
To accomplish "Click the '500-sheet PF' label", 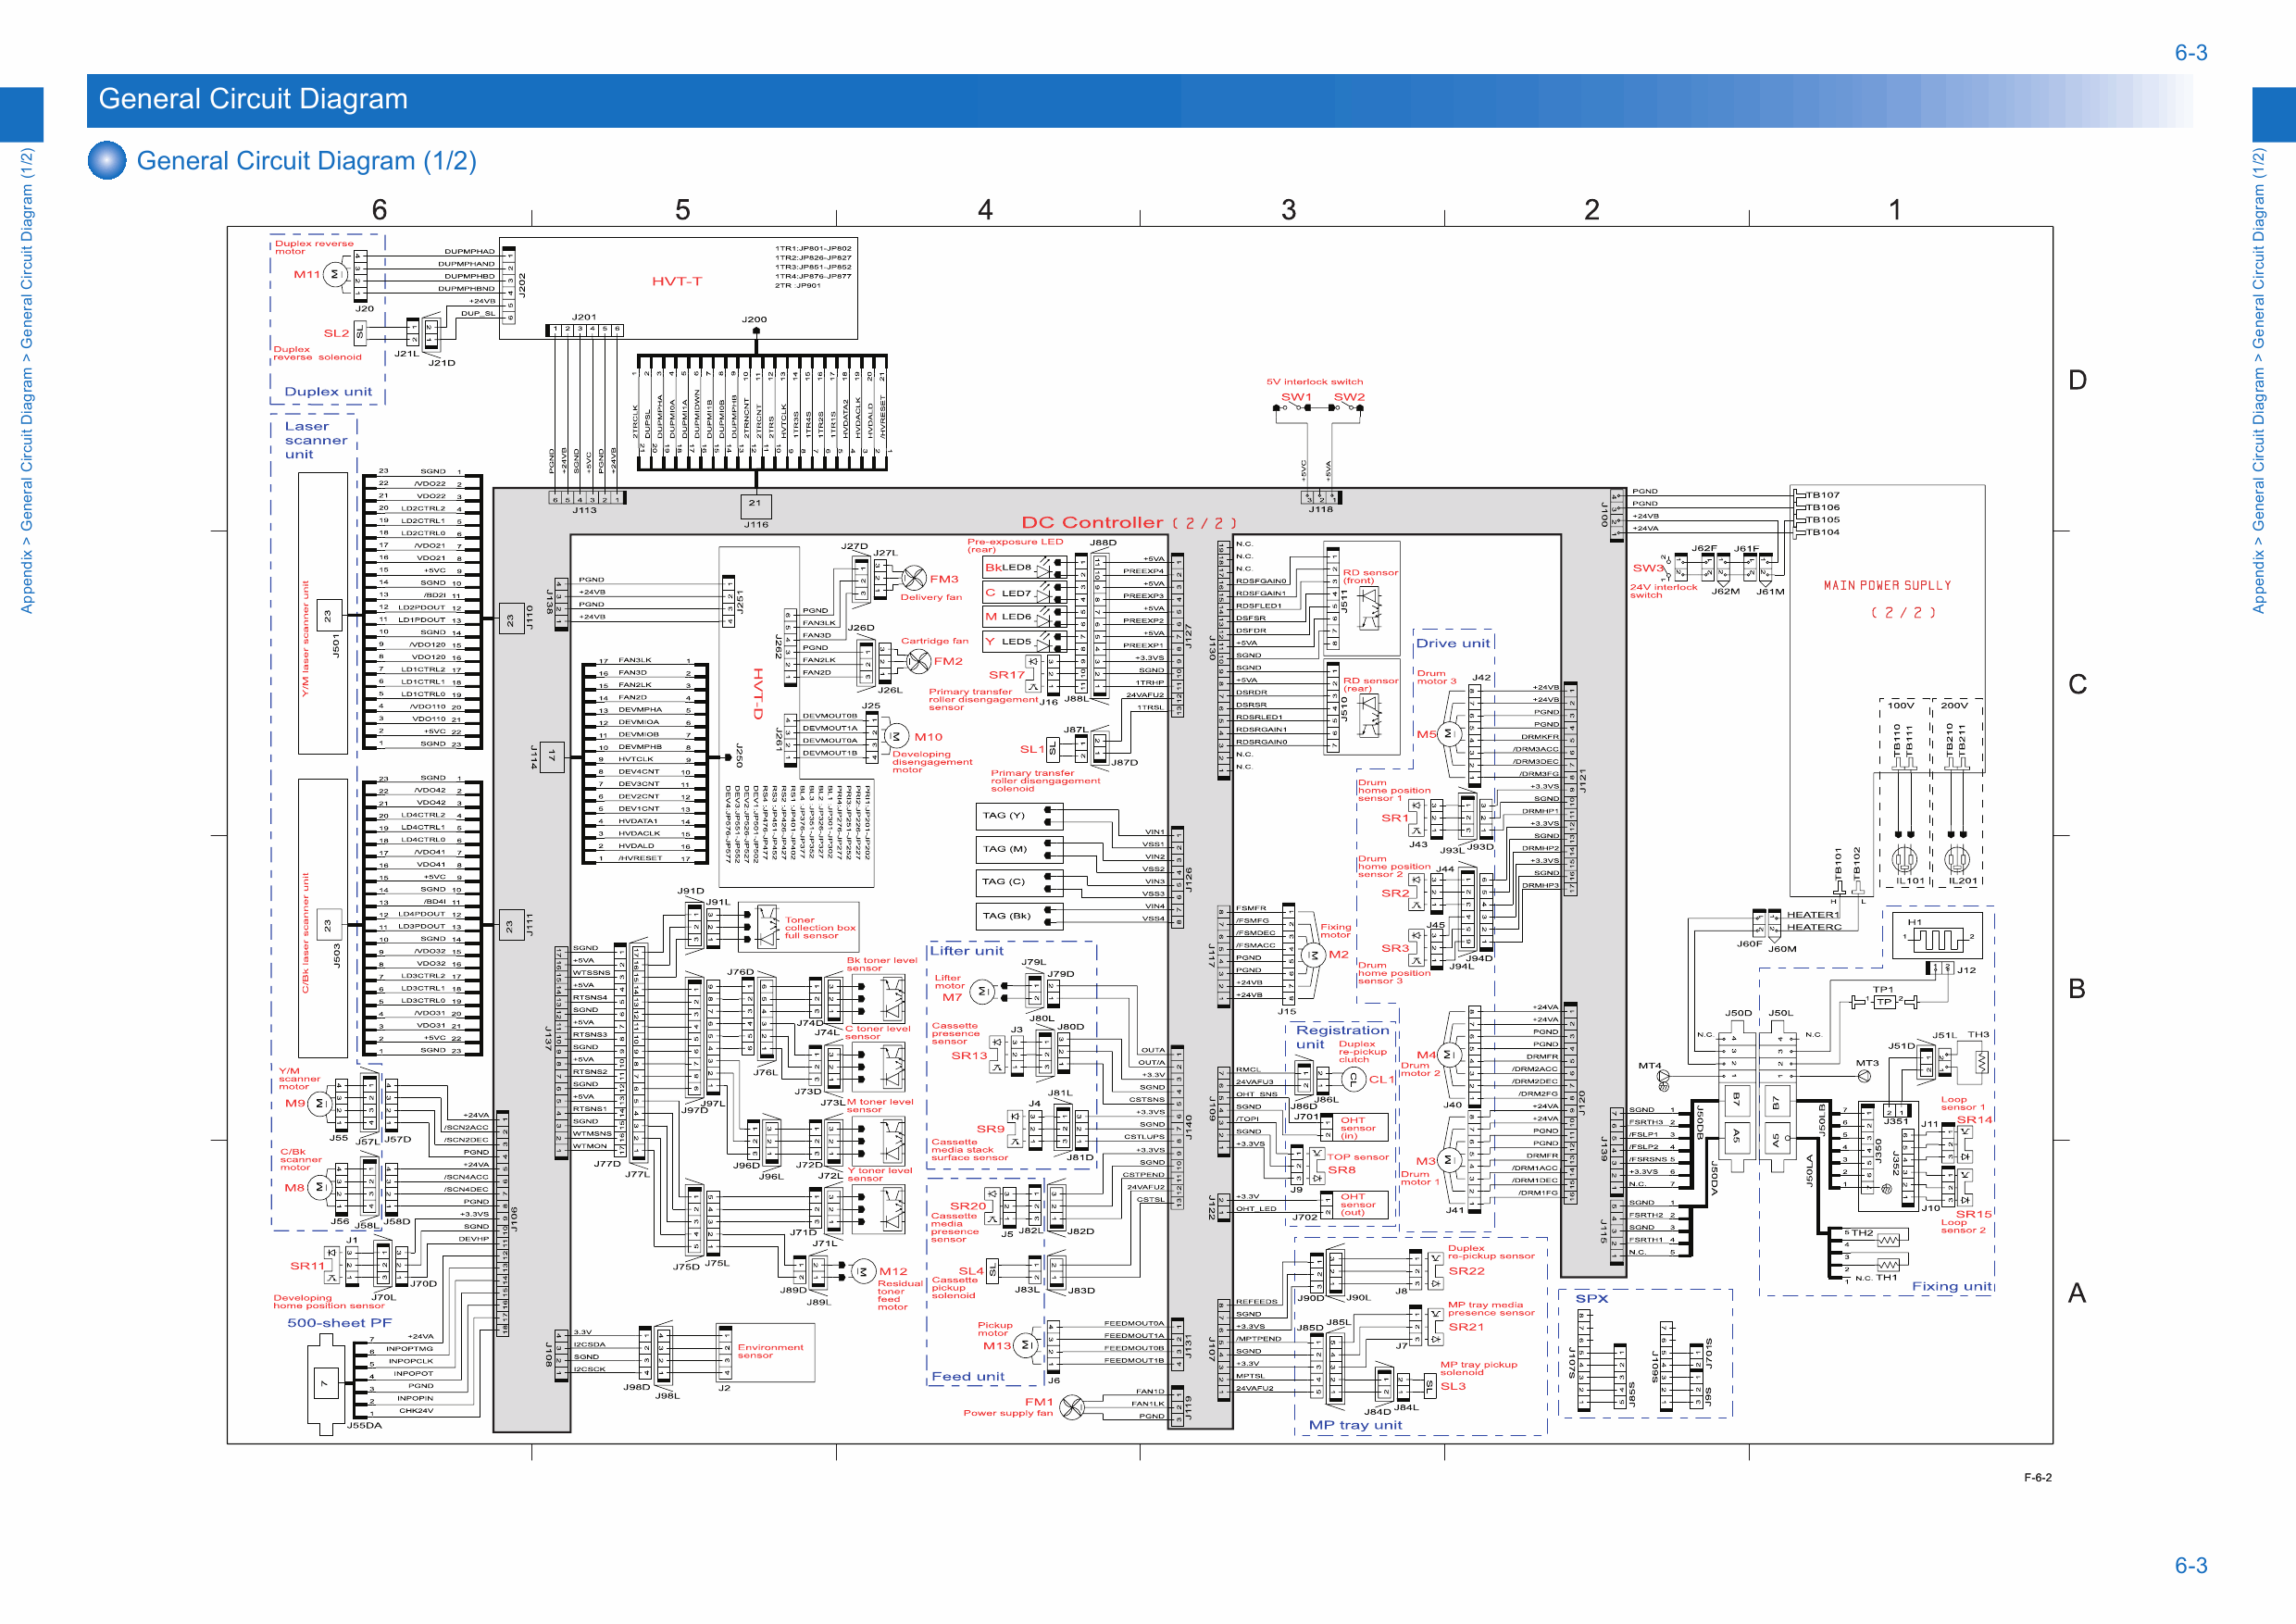I will [340, 1323].
